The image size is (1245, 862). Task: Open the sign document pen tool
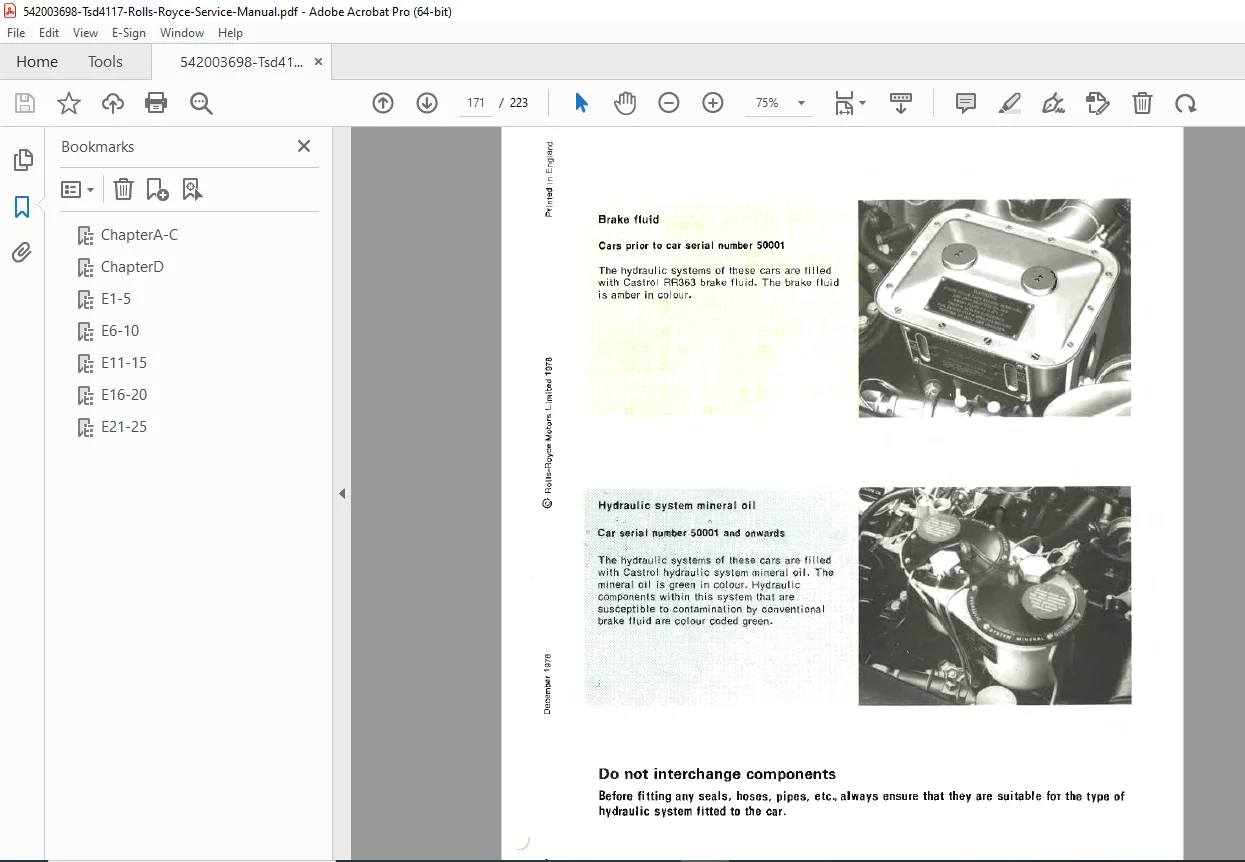[1053, 103]
